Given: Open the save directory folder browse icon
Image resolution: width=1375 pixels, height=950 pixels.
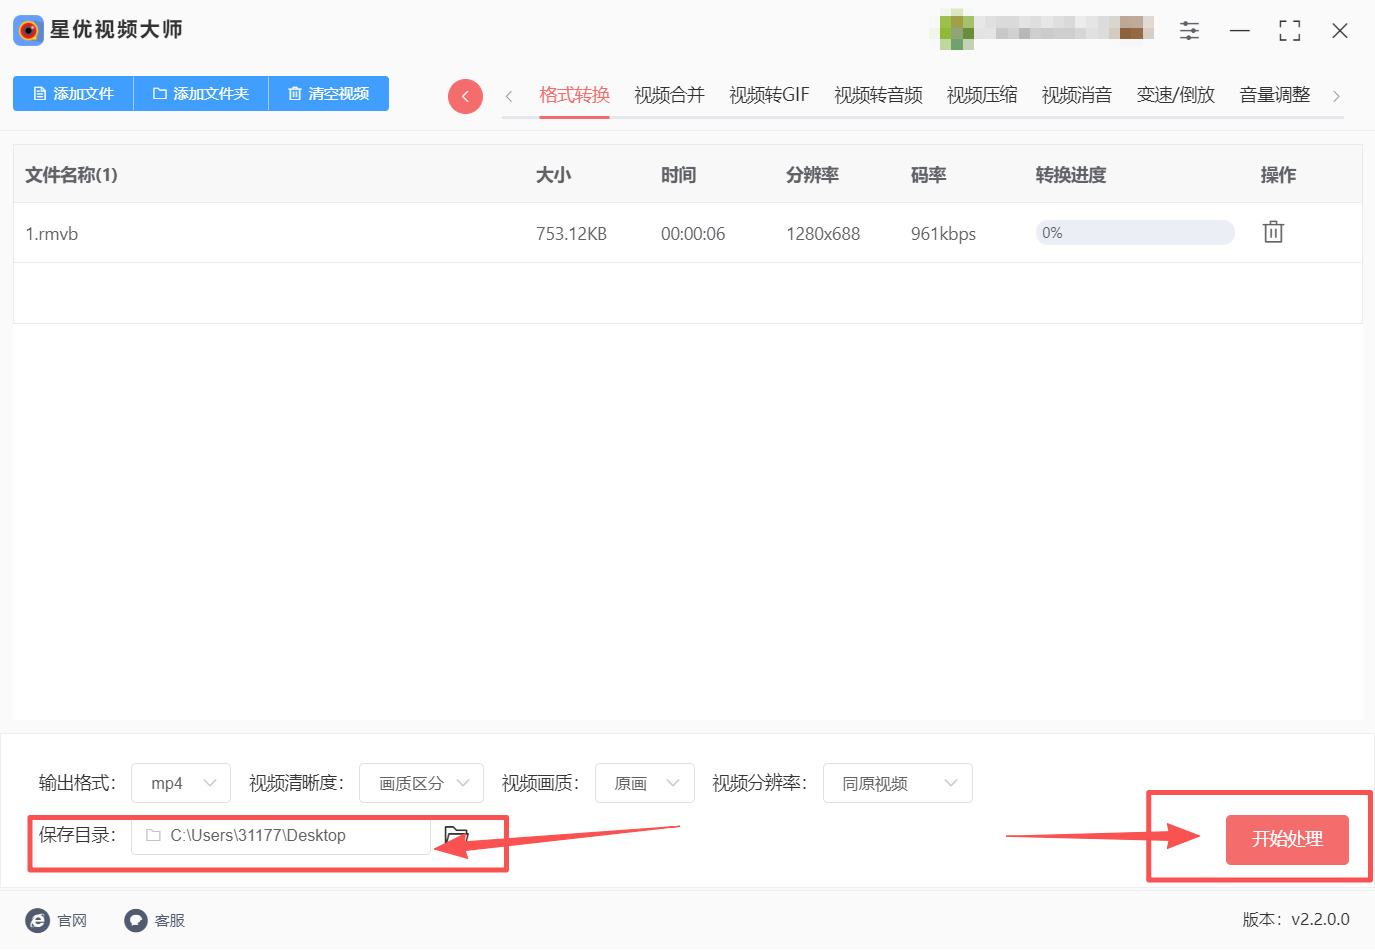Looking at the screenshot, I should click(456, 835).
